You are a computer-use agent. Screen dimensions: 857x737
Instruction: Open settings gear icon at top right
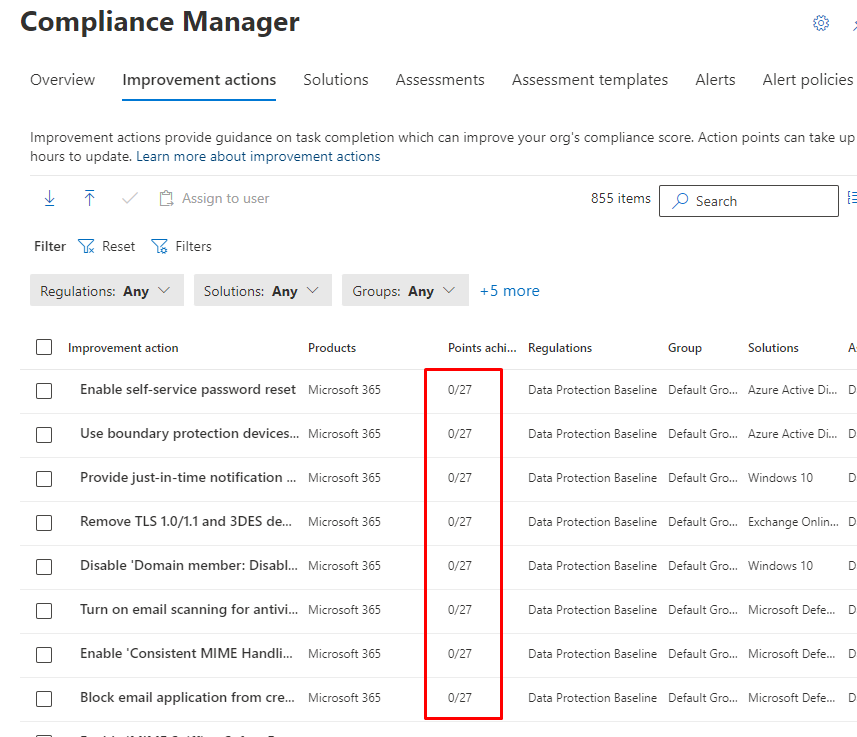pyautogui.click(x=821, y=23)
